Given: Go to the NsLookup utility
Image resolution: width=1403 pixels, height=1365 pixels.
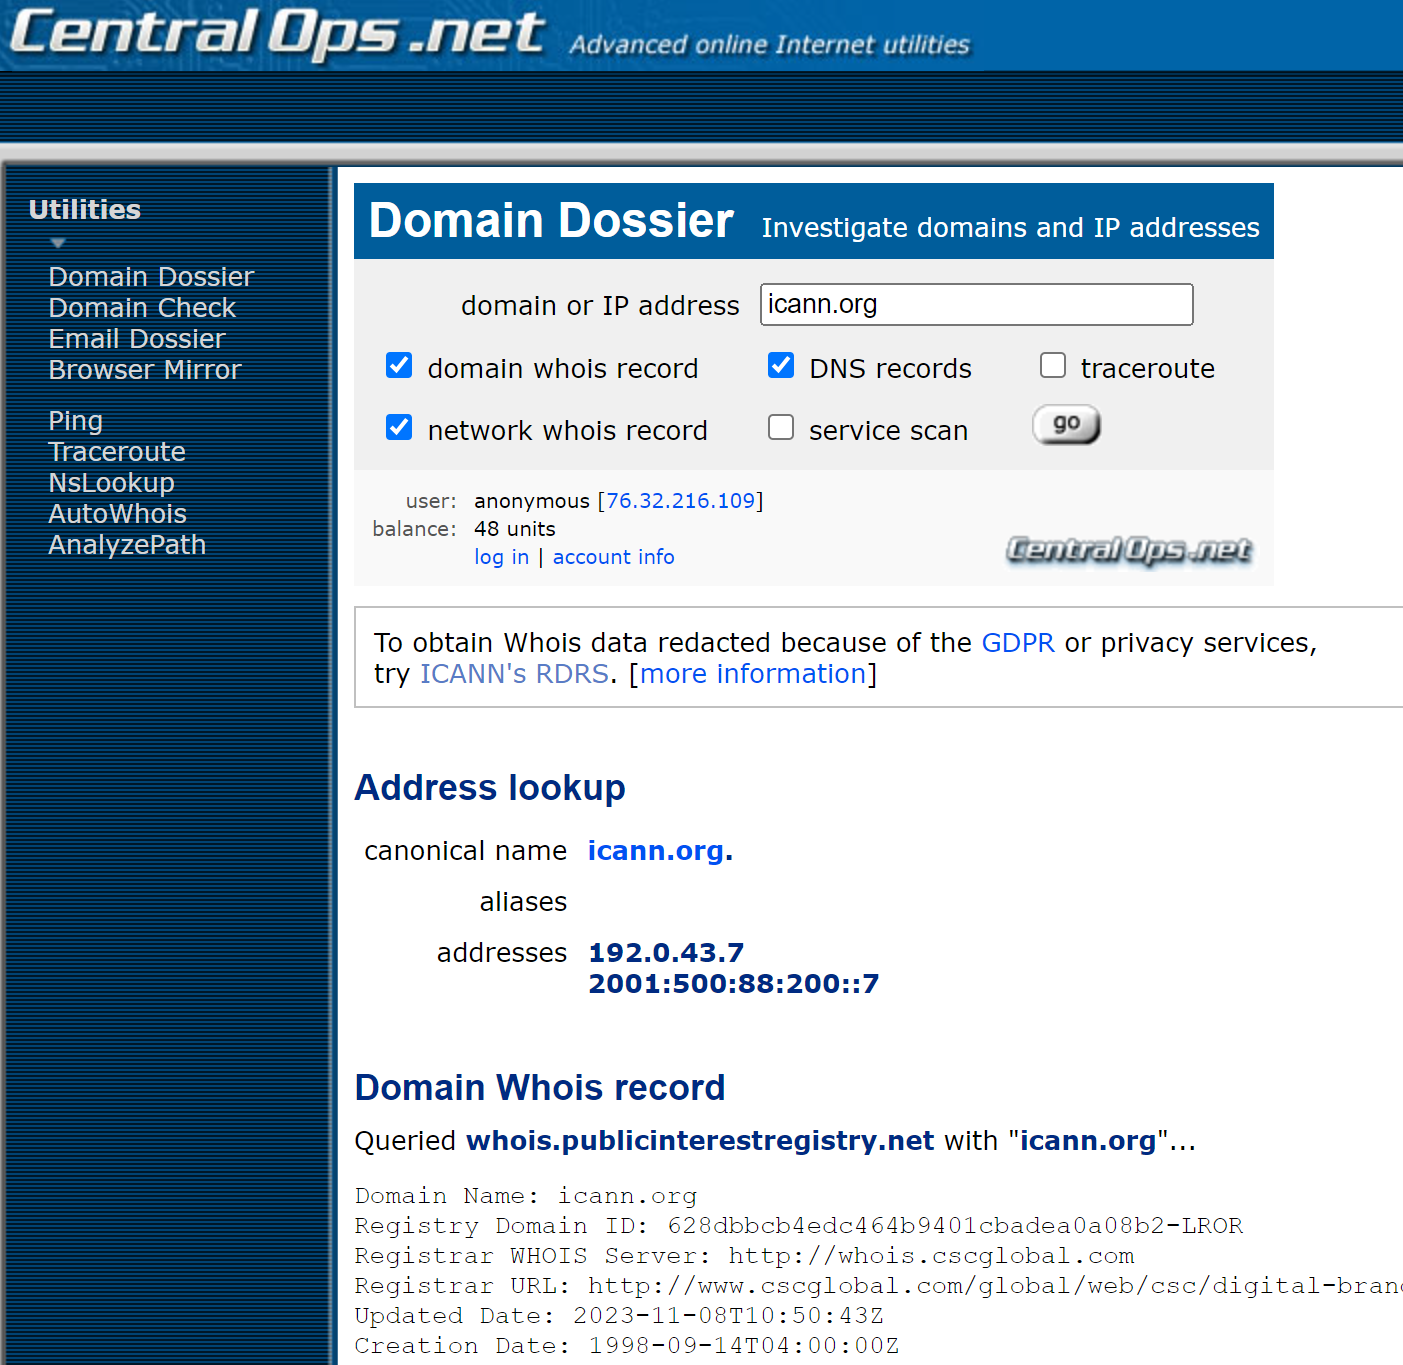Looking at the screenshot, I should tap(112, 483).
